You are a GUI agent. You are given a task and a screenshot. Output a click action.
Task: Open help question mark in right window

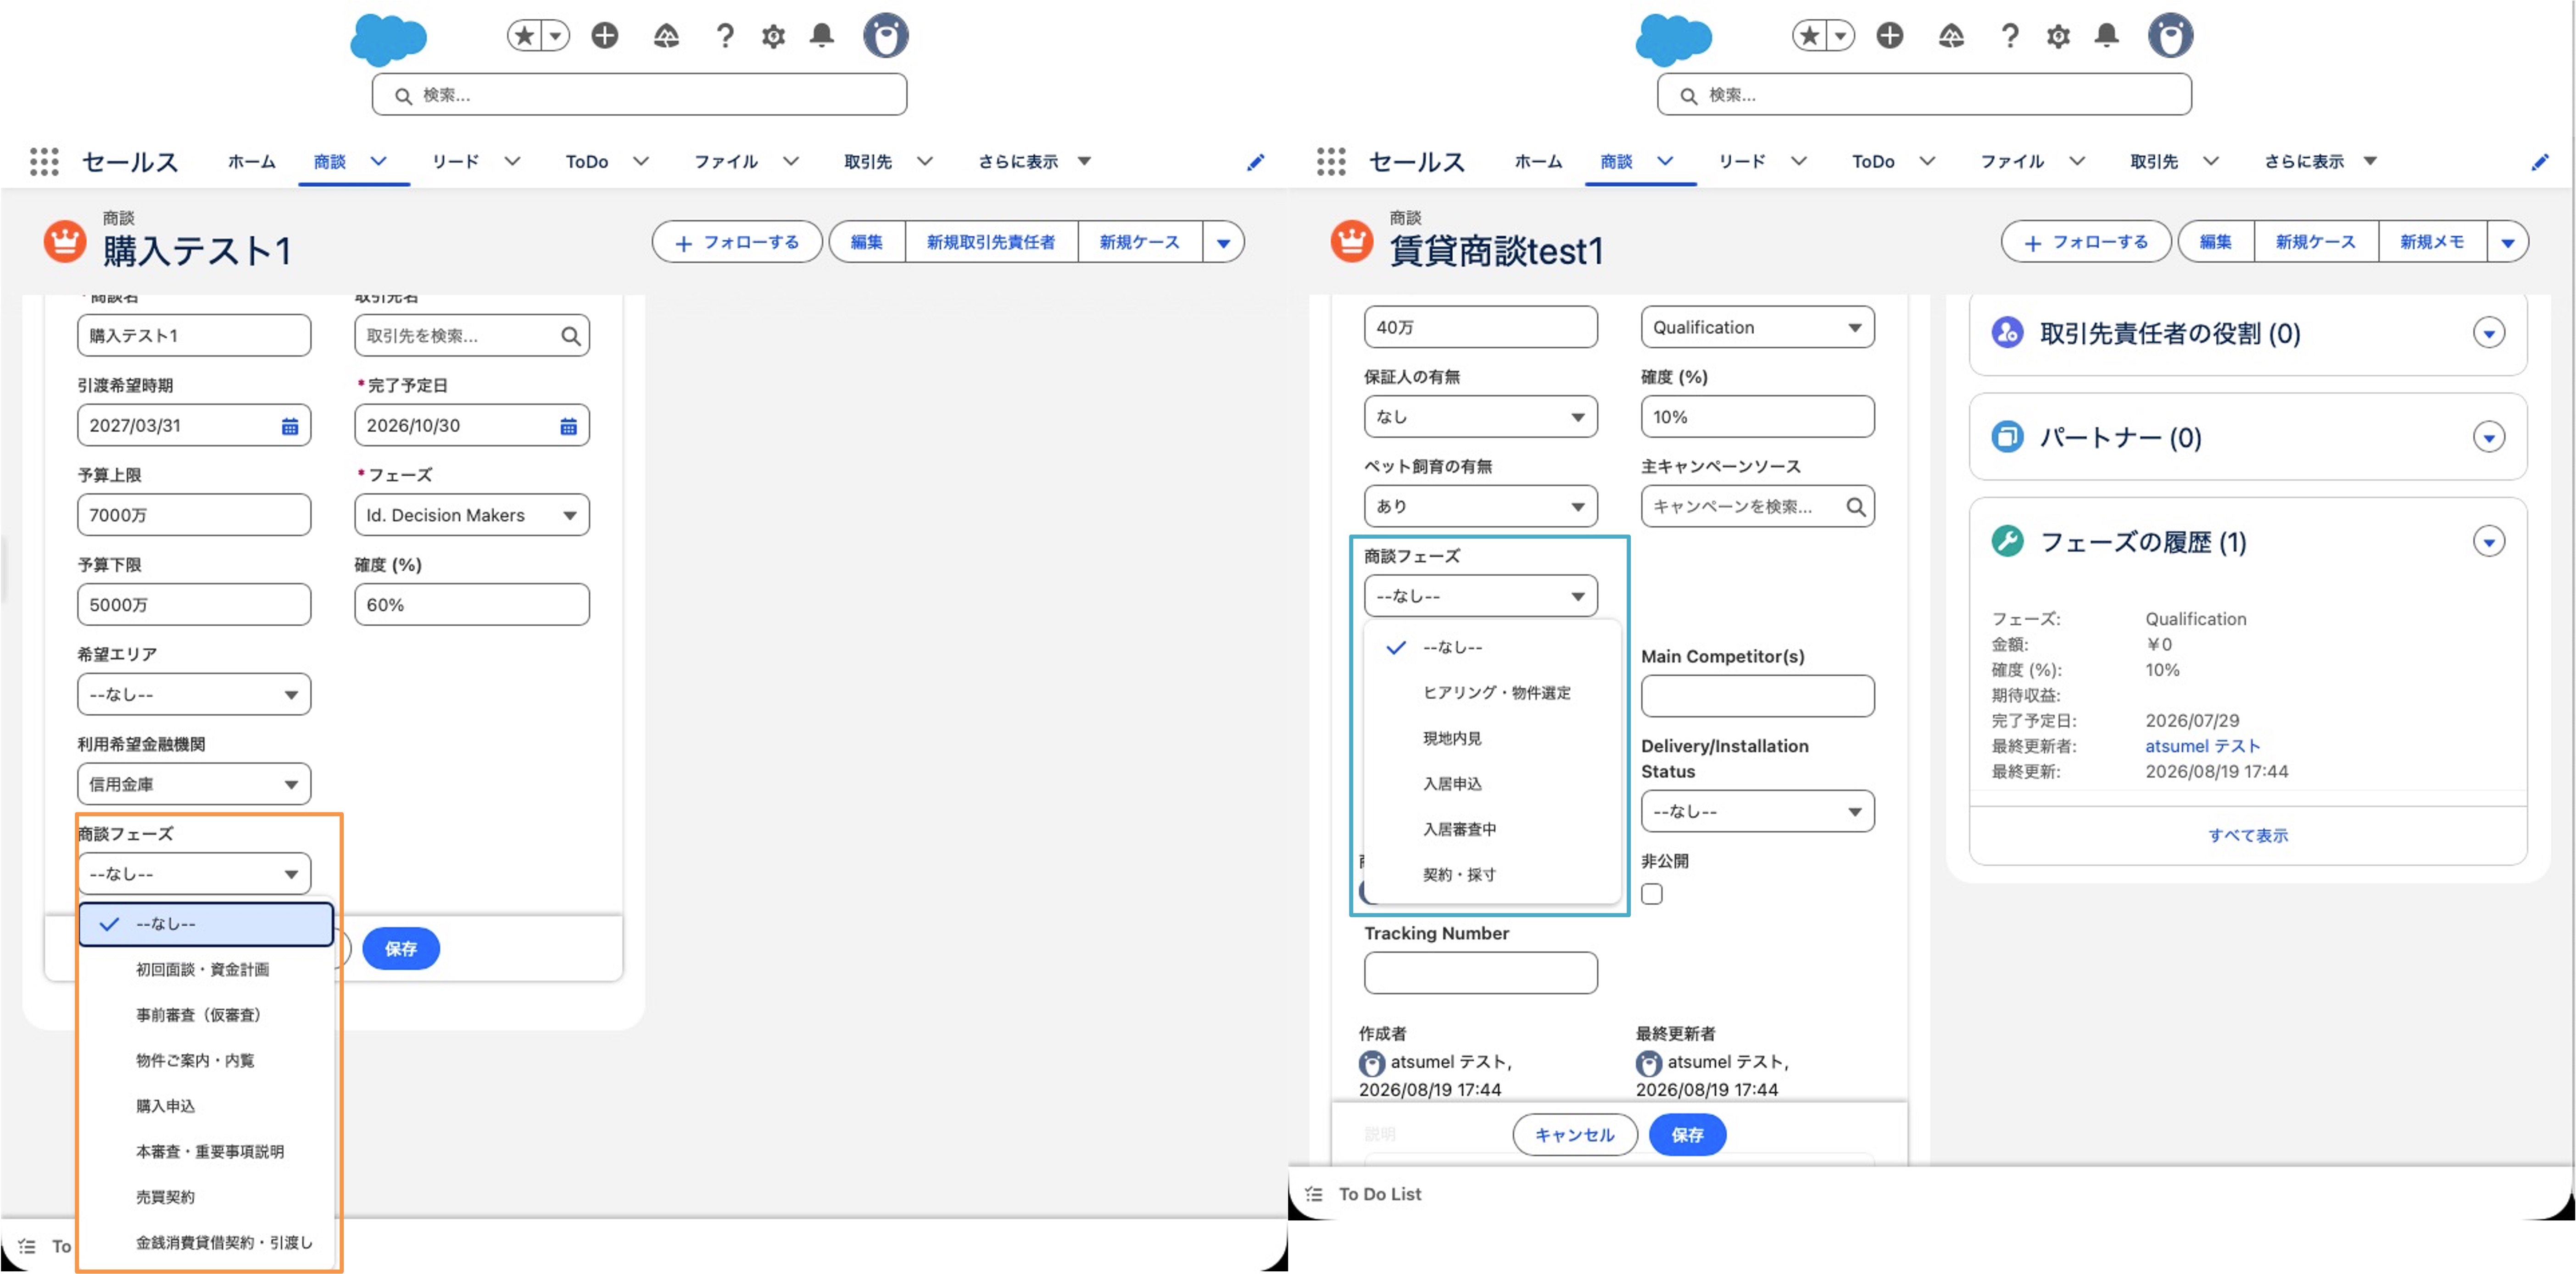click(x=2010, y=36)
